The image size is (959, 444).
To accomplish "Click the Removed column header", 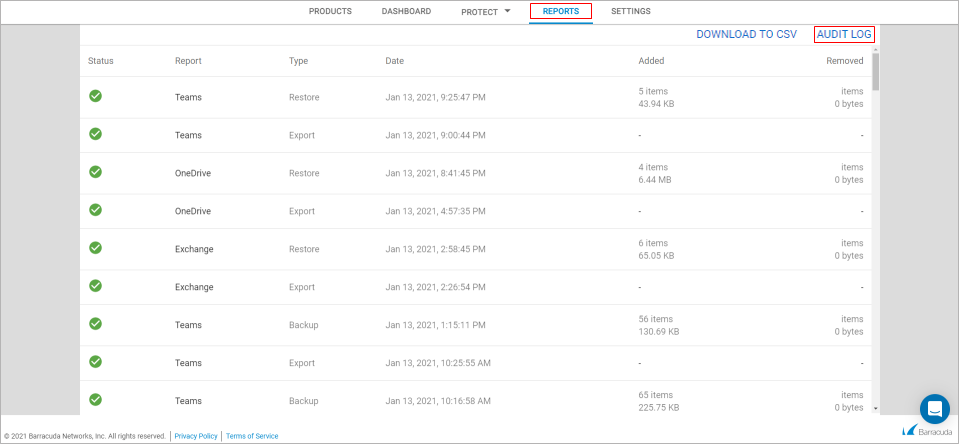I will coord(845,61).
